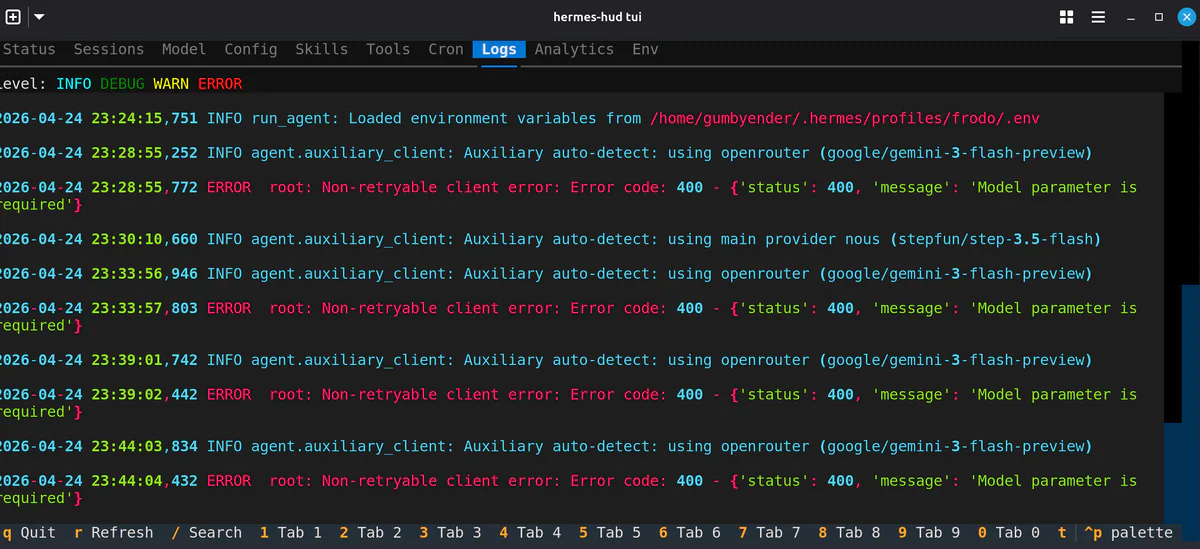Click Tab 7 footer shortcut

click(770, 533)
